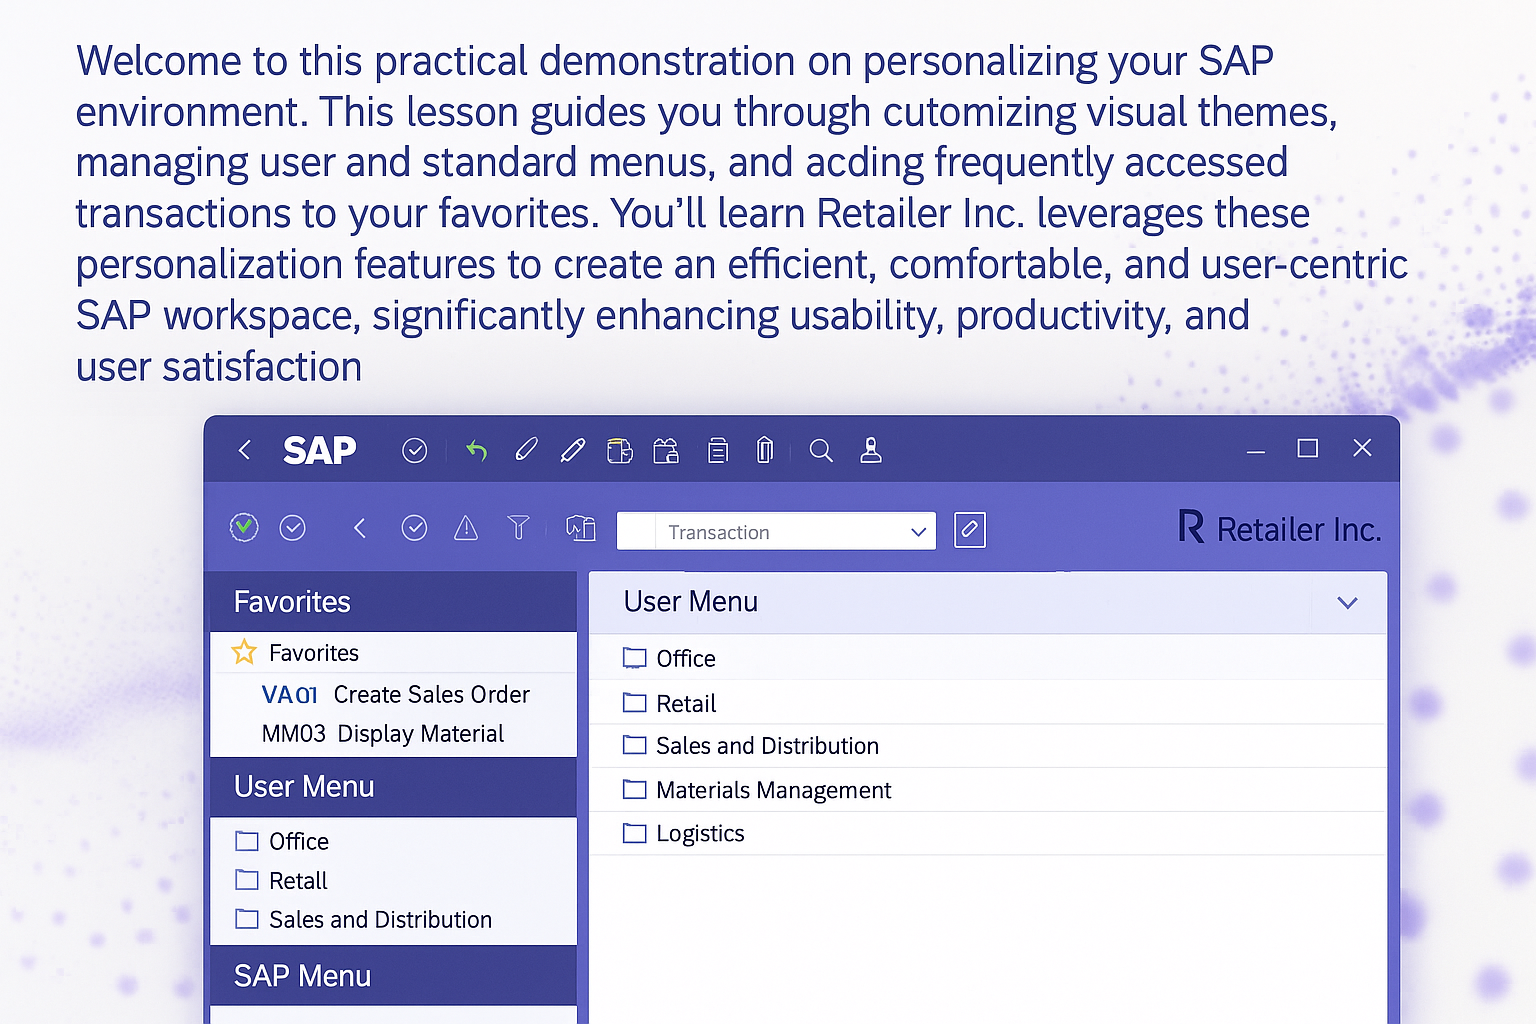Click the back arrow in second toolbar
Image resolution: width=1536 pixels, height=1024 pixels.
pyautogui.click(x=360, y=528)
